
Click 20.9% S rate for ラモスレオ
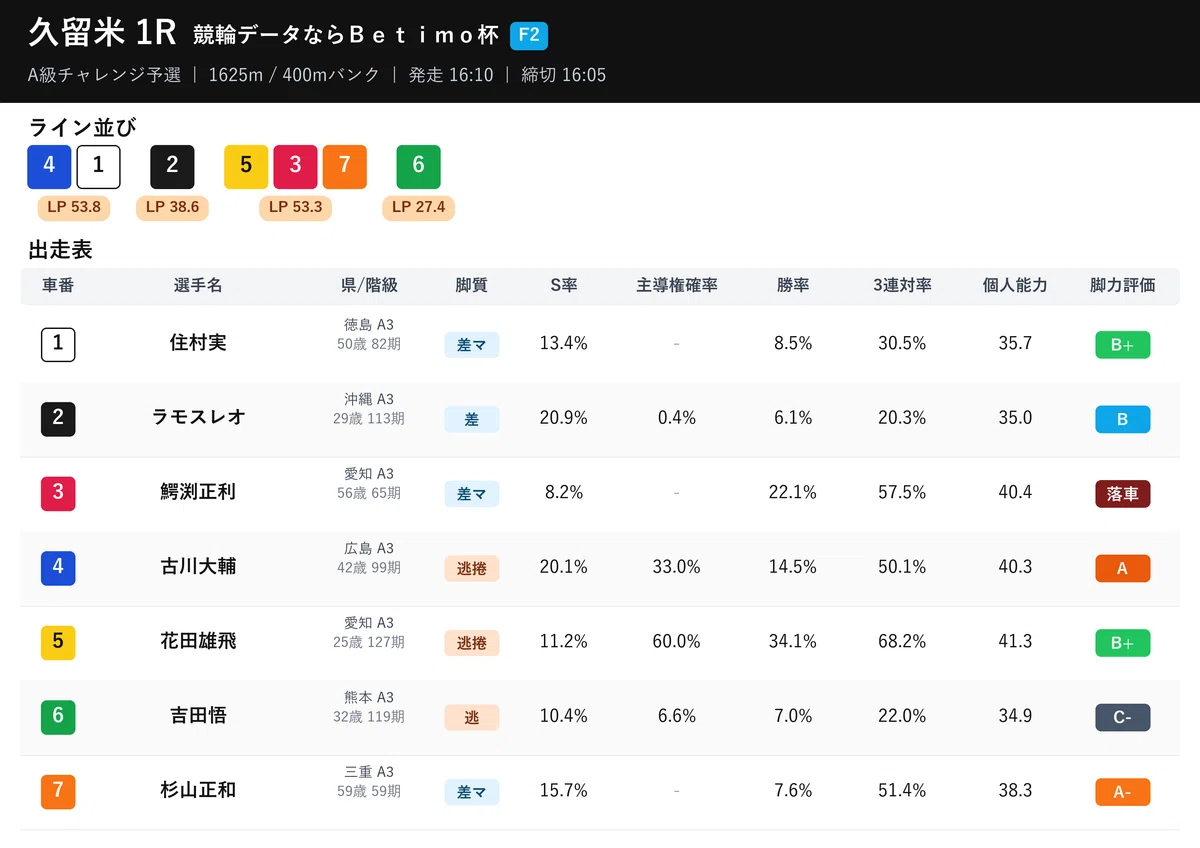564,417
